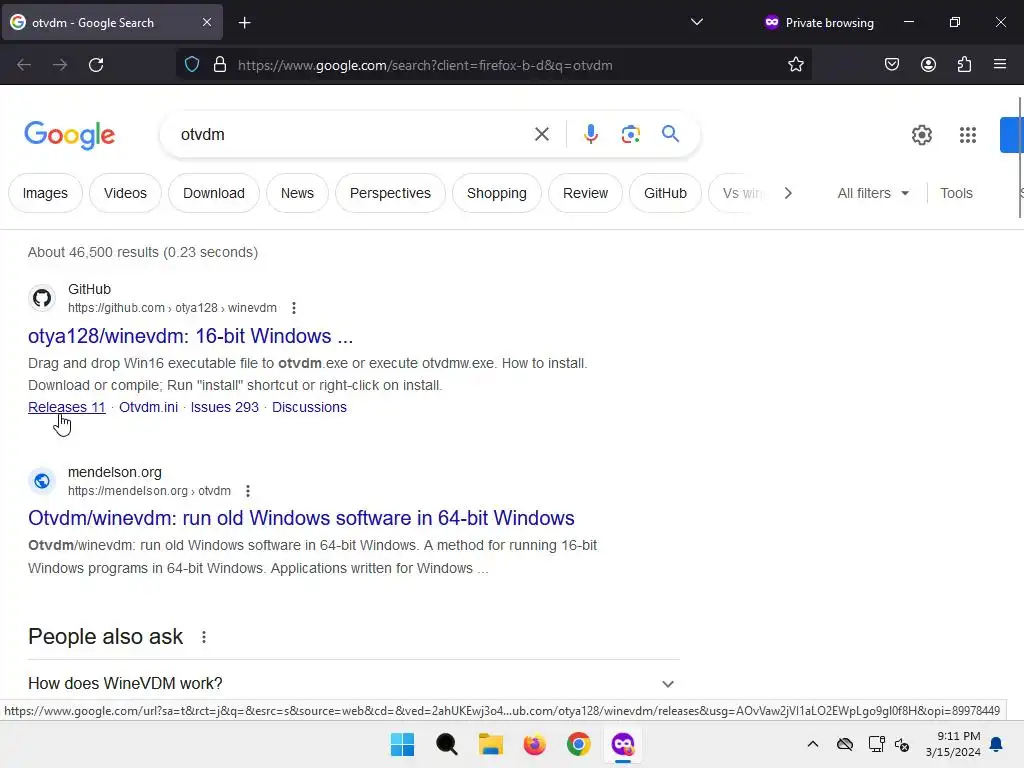Screen dimensions: 1024x768
Task: Open the Save to Pocket icon
Action: pyautogui.click(x=892, y=65)
